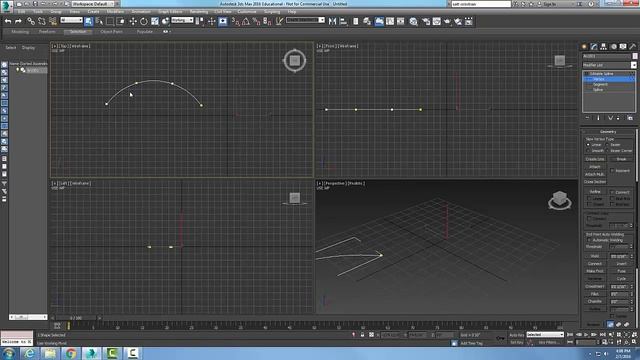Collapse the Editable Spline stack entry
640x360 pixels.
click(586, 73)
